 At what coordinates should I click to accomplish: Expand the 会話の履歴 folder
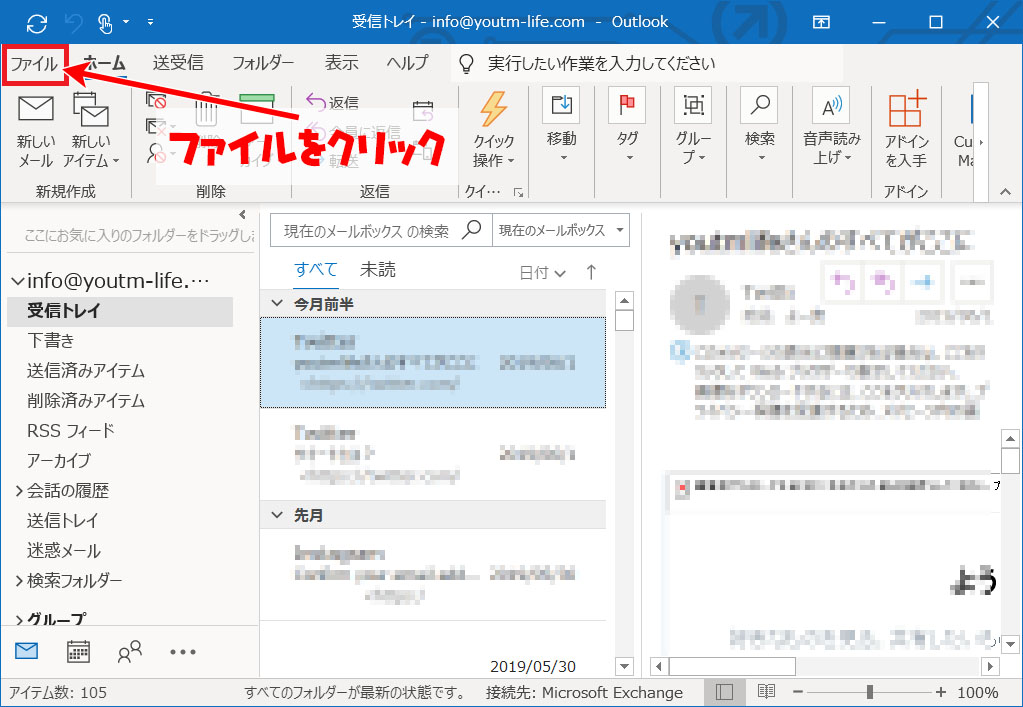pos(19,490)
